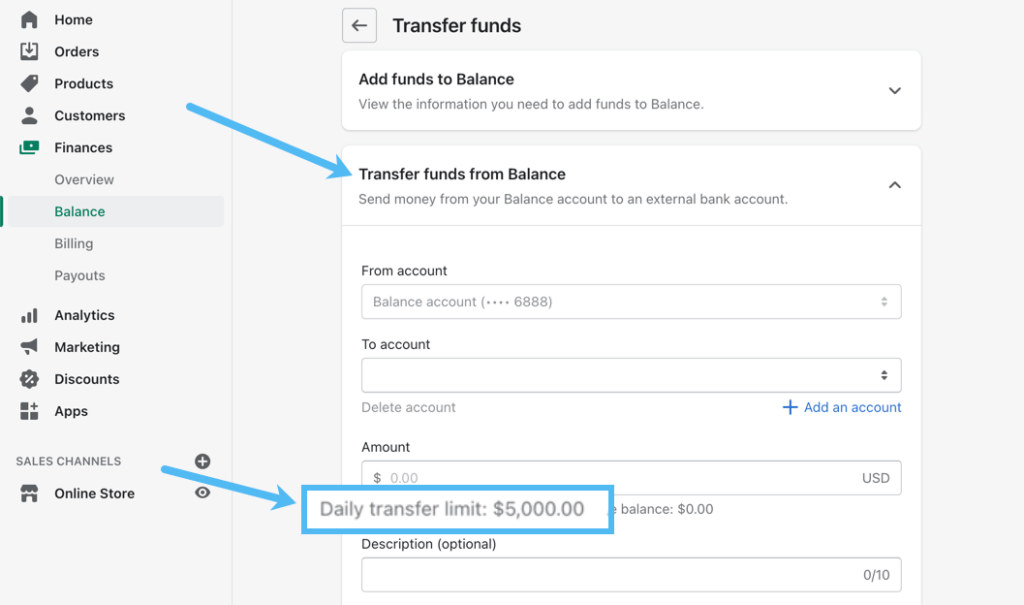The width and height of the screenshot is (1024, 605).
Task: Click the Discounts badge icon
Action: [x=29, y=379]
